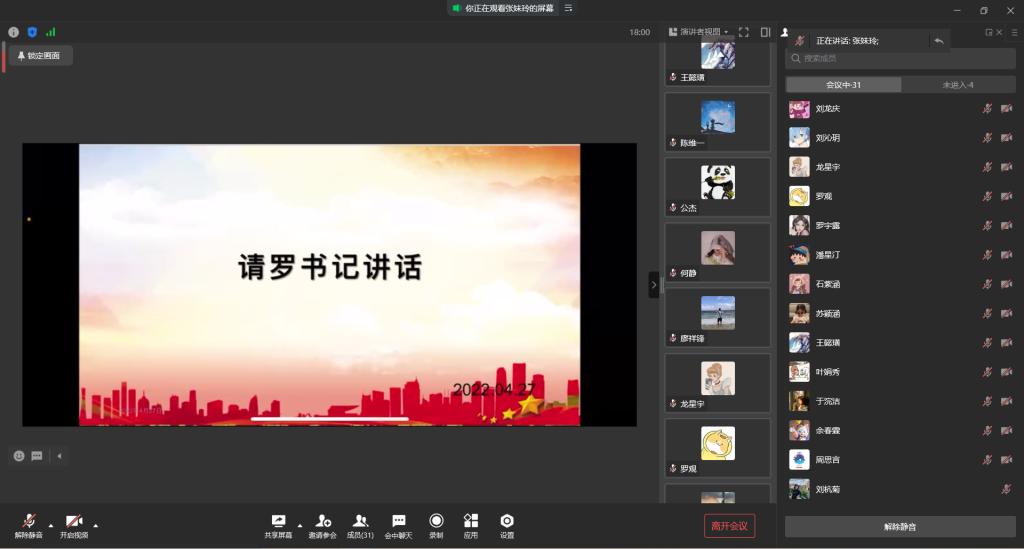1024x549 pixels.
Task: Start recording with the 录制 icon
Action: 436,521
